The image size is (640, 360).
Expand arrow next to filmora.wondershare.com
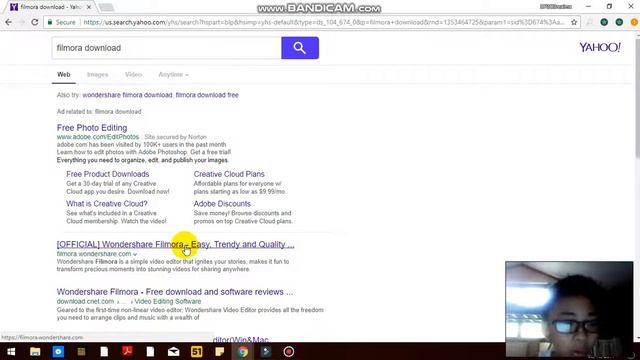click(x=135, y=254)
